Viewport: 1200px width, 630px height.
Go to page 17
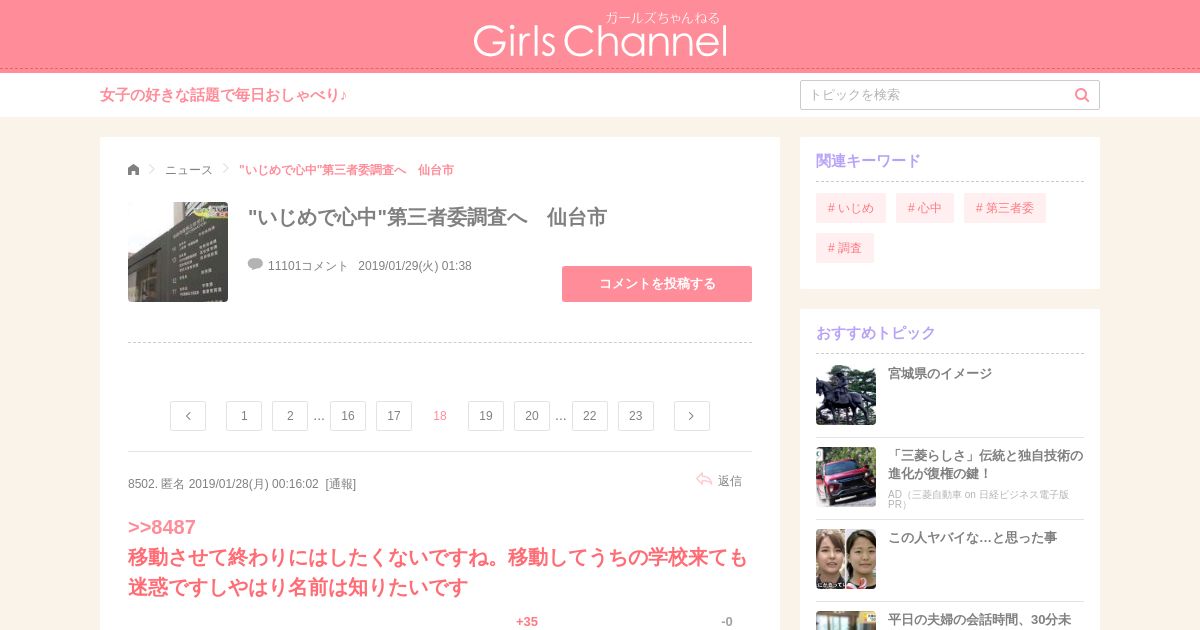tap(394, 416)
